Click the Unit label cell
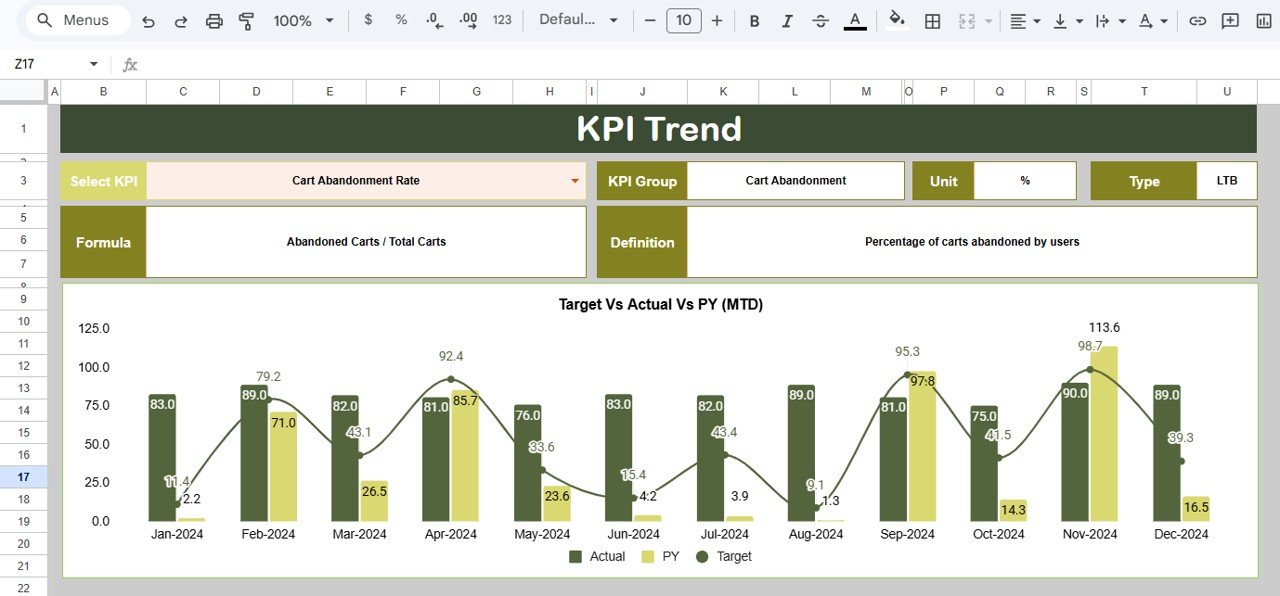Viewport: 1280px width, 596px height. pos(943,181)
